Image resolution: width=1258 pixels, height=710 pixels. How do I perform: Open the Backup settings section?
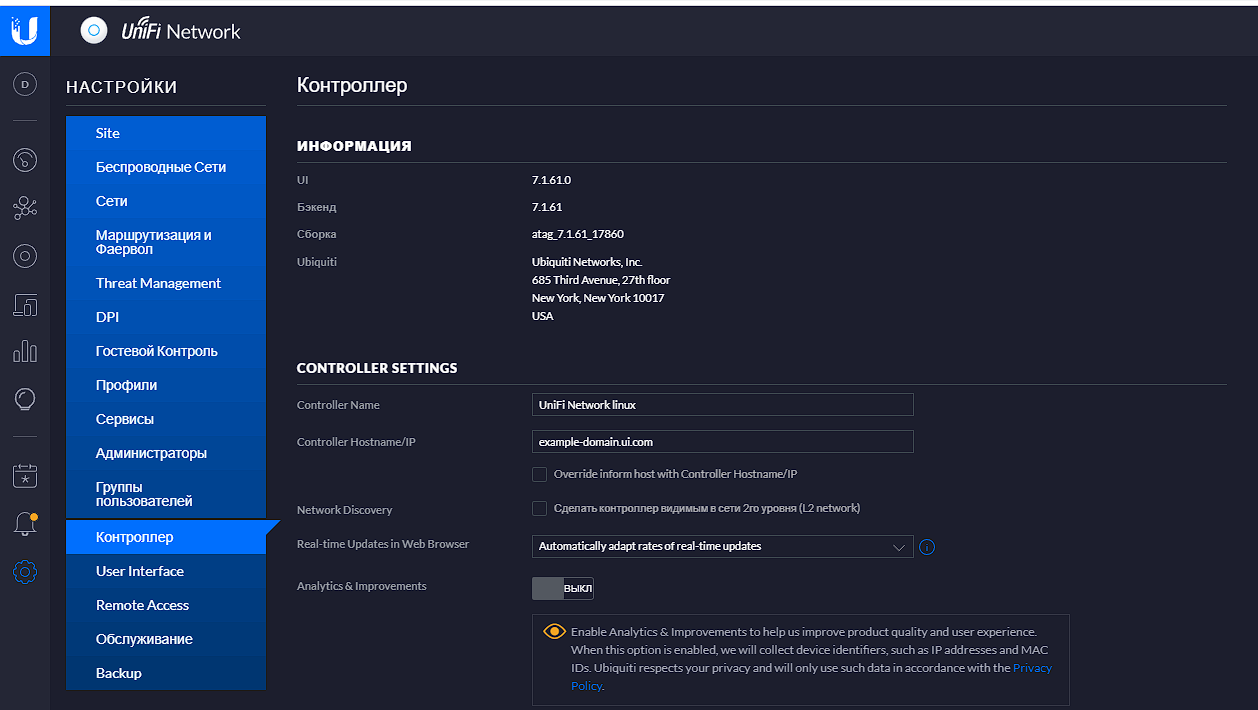(x=166, y=673)
